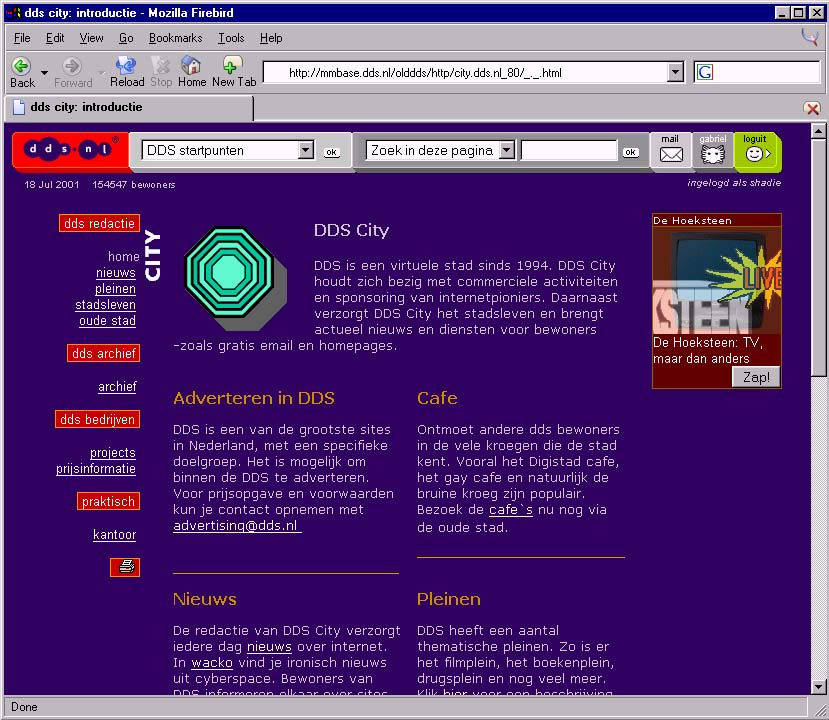Click the advertising@dds.nl email link
The height and width of the screenshot is (720, 829).
pyautogui.click(x=237, y=526)
